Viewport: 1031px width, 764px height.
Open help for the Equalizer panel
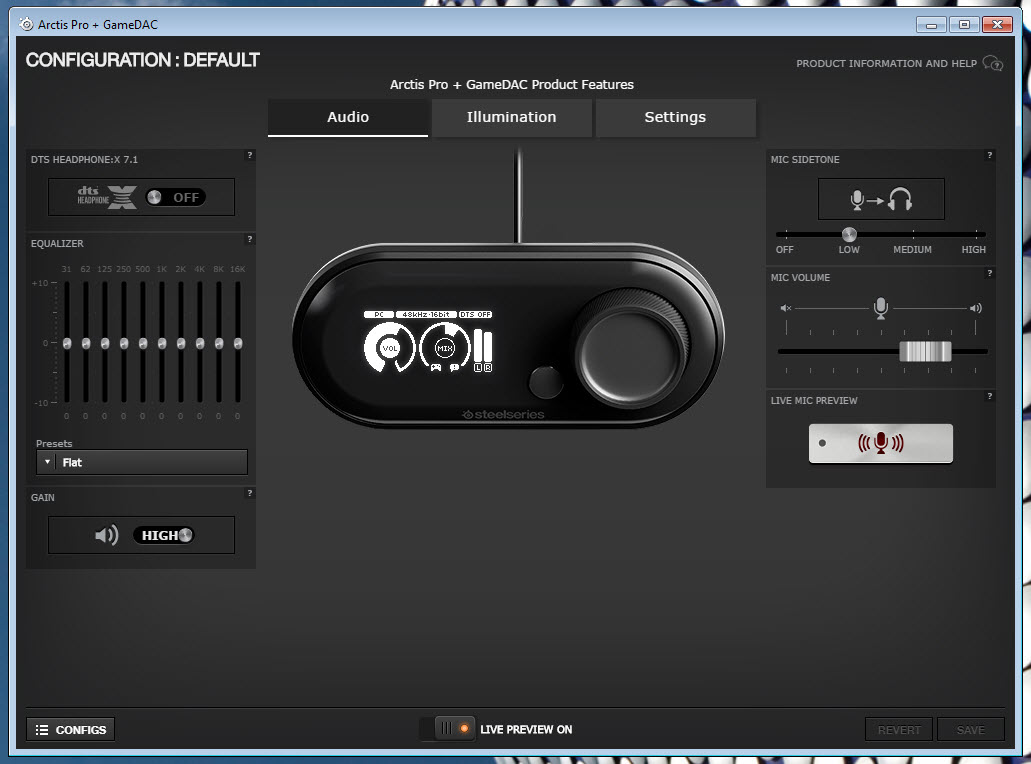249,239
